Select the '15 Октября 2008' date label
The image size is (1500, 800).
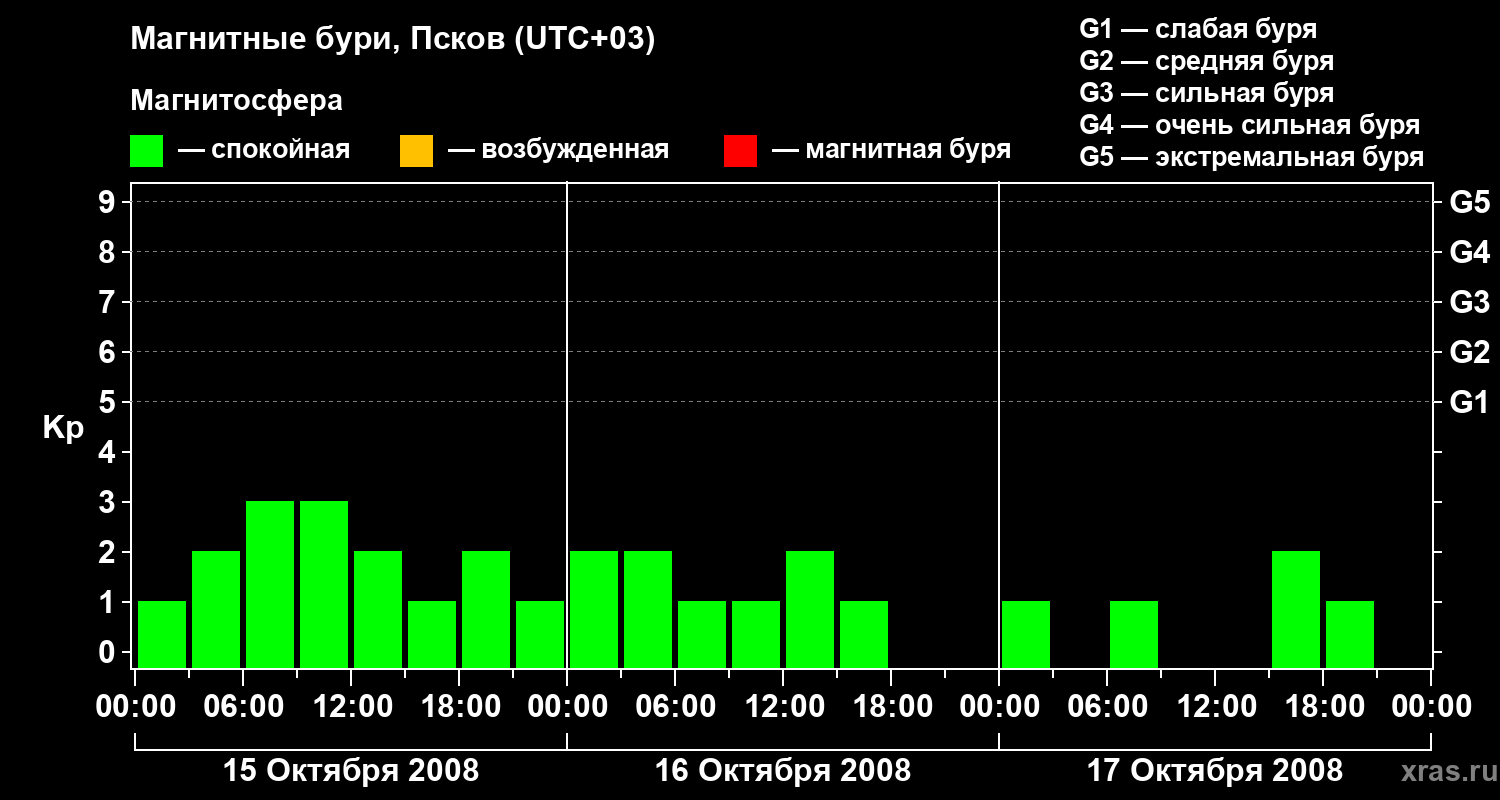click(x=351, y=771)
